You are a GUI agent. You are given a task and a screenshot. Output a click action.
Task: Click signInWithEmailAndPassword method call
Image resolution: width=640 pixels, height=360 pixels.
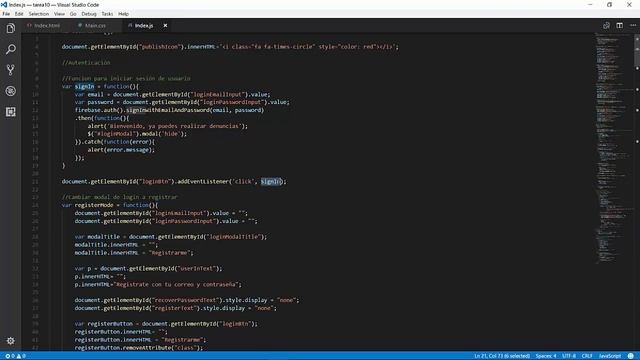[168, 110]
